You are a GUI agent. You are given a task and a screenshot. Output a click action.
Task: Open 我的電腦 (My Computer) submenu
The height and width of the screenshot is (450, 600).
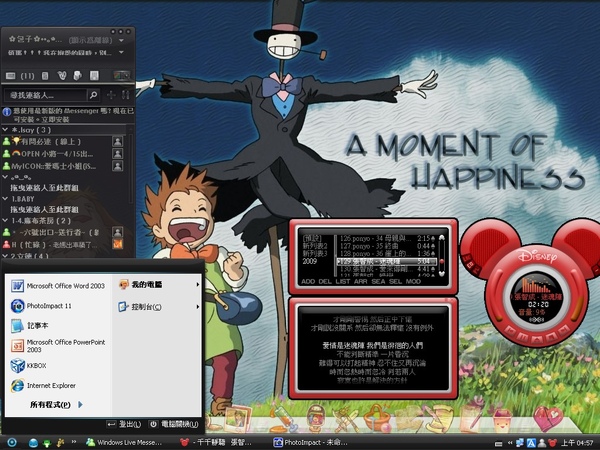coord(159,284)
